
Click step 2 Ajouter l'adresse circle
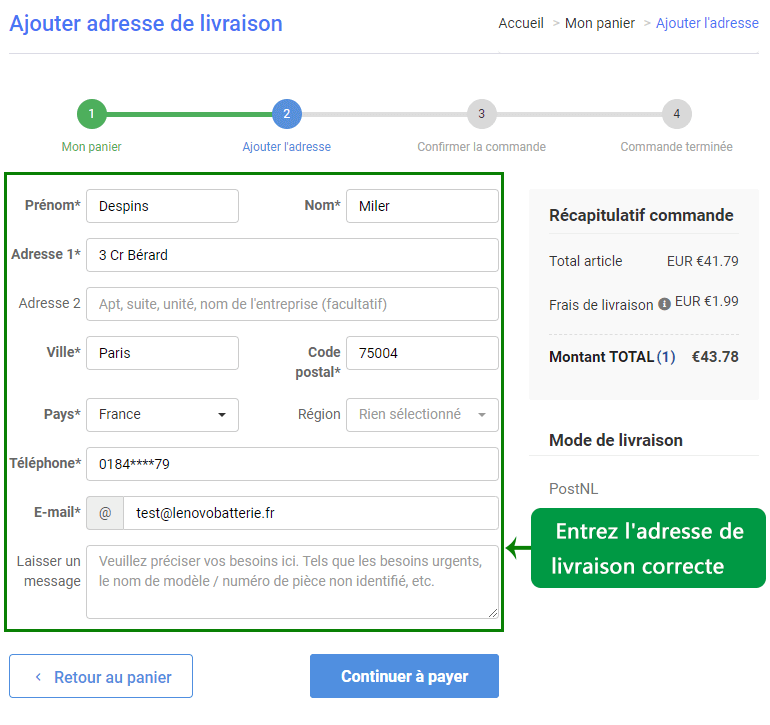(x=286, y=114)
